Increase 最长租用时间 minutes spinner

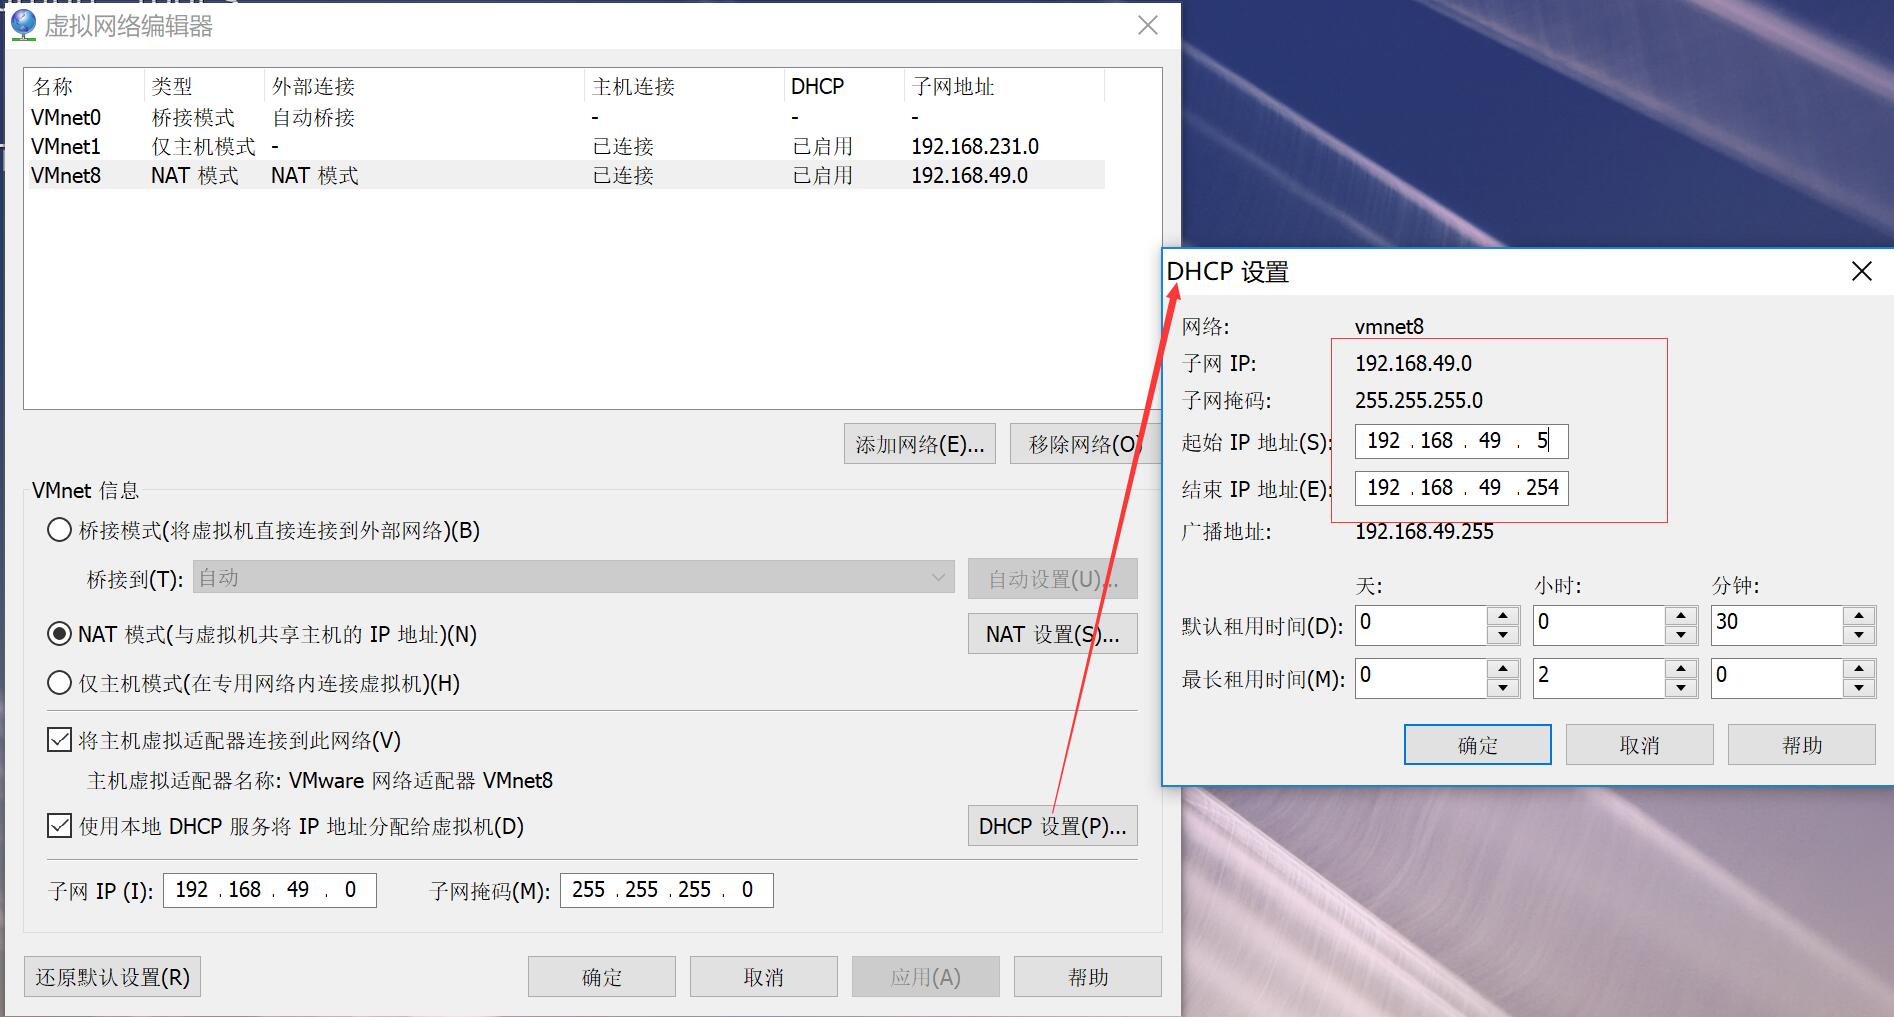pyautogui.click(x=1859, y=669)
